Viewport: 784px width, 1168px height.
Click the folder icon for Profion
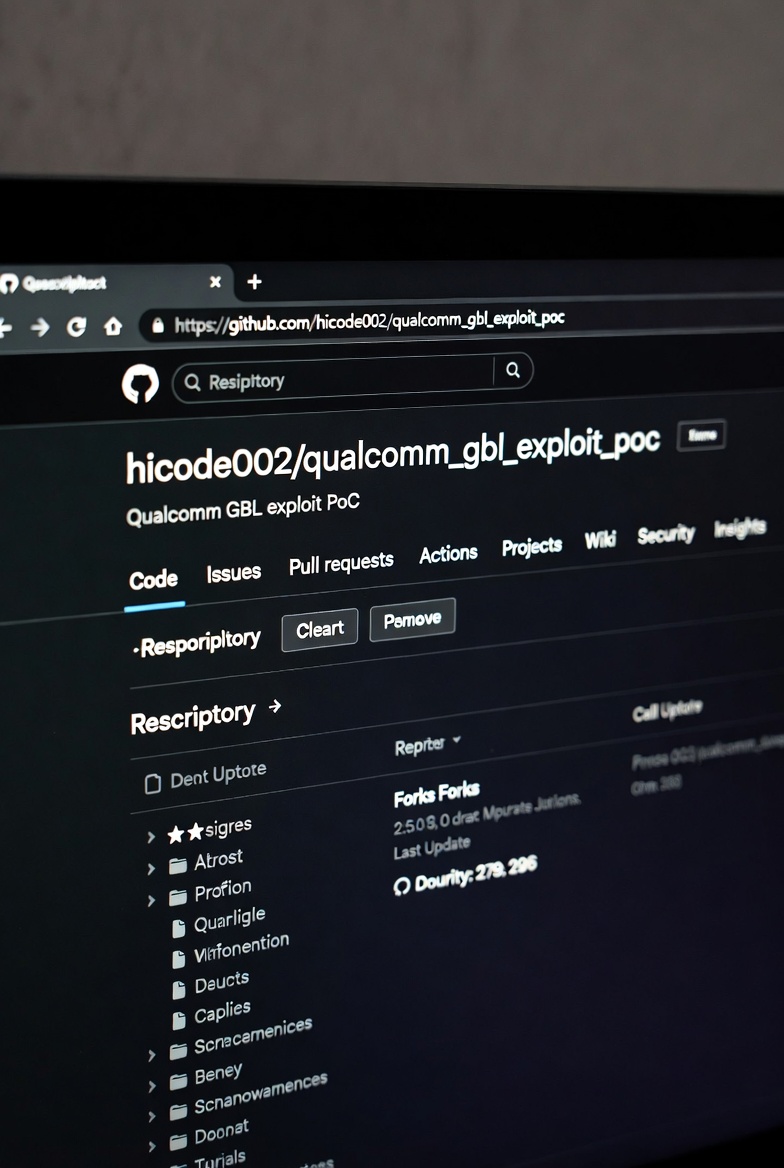(177, 897)
